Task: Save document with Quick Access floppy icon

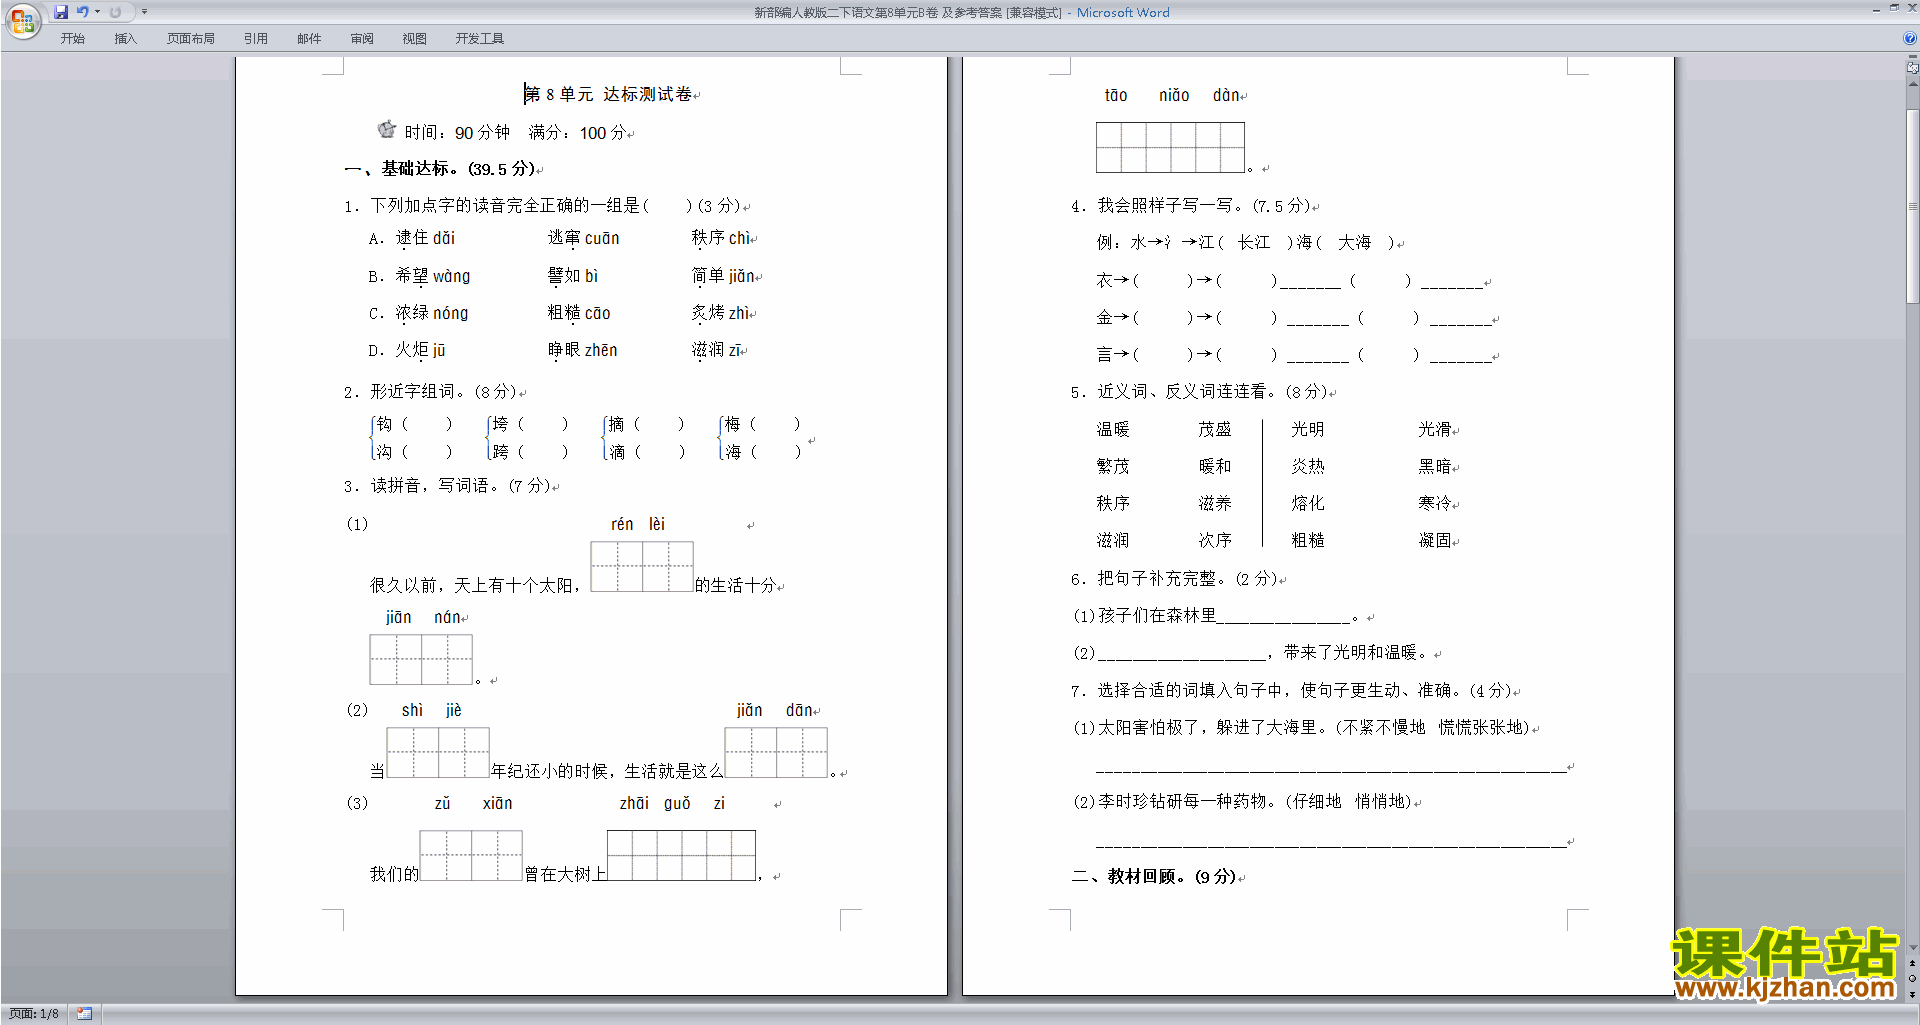Action: (61, 12)
